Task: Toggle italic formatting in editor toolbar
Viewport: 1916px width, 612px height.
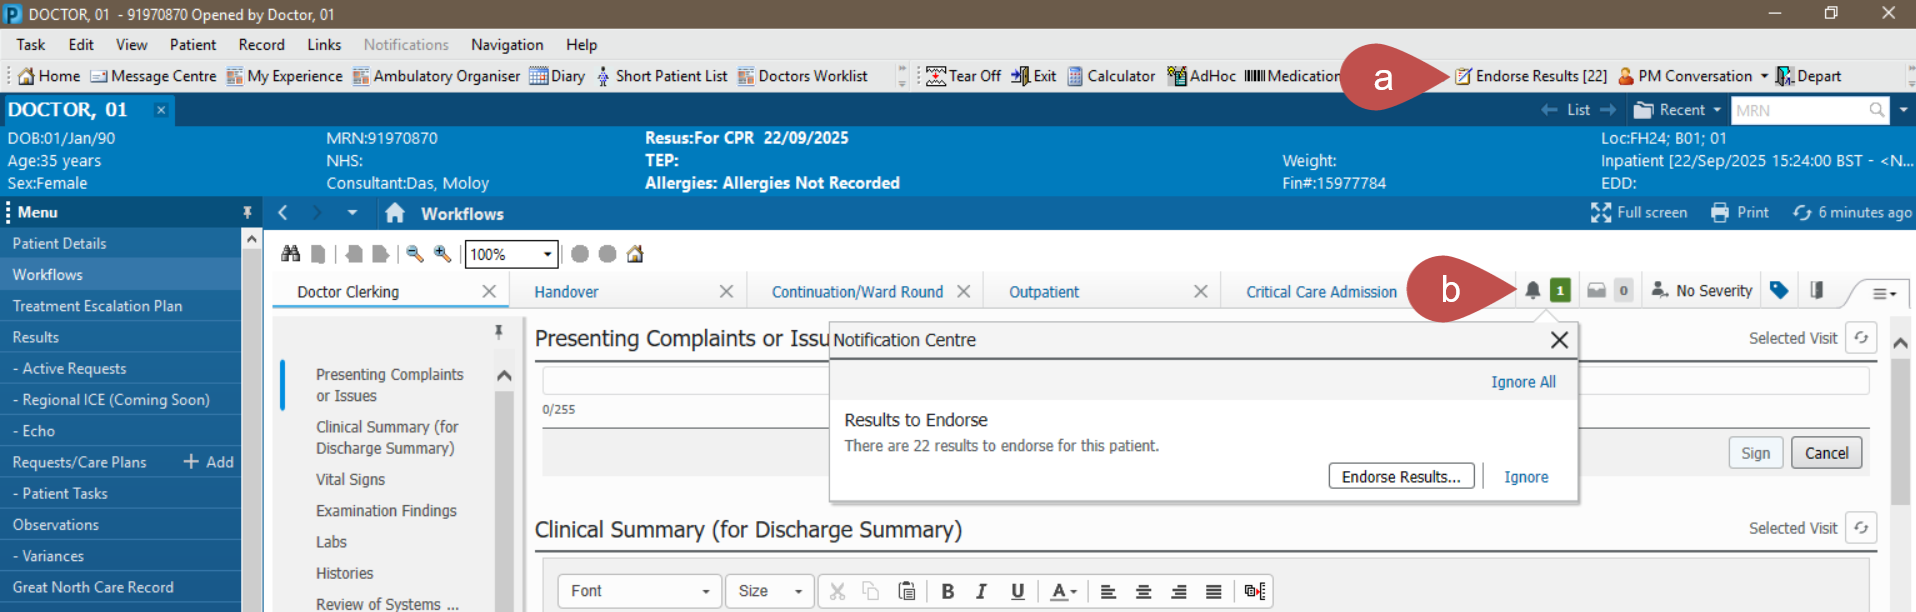Action: 982,591
